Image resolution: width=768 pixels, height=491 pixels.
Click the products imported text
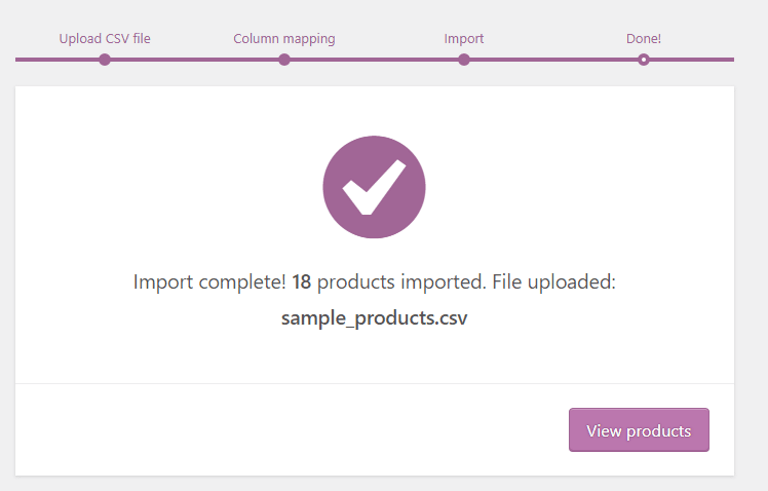[x=402, y=282]
